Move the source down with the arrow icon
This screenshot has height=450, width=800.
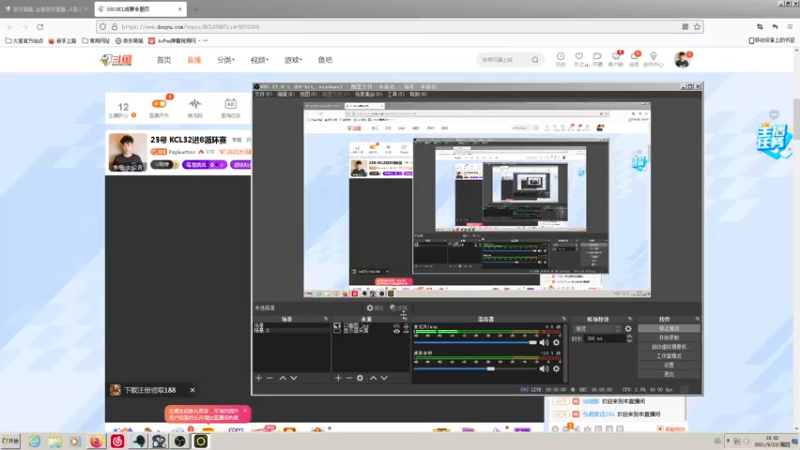pyautogui.click(x=384, y=378)
